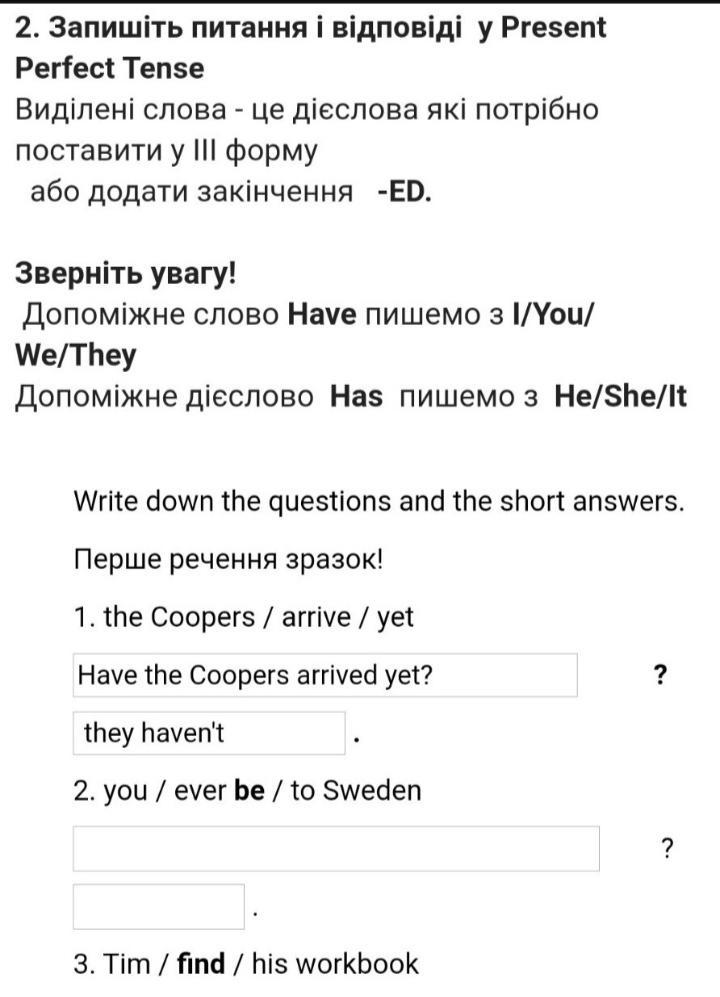Screen dimensions: 720x997
Task: Click the bold question mark beside the sample question
Action: [661, 675]
